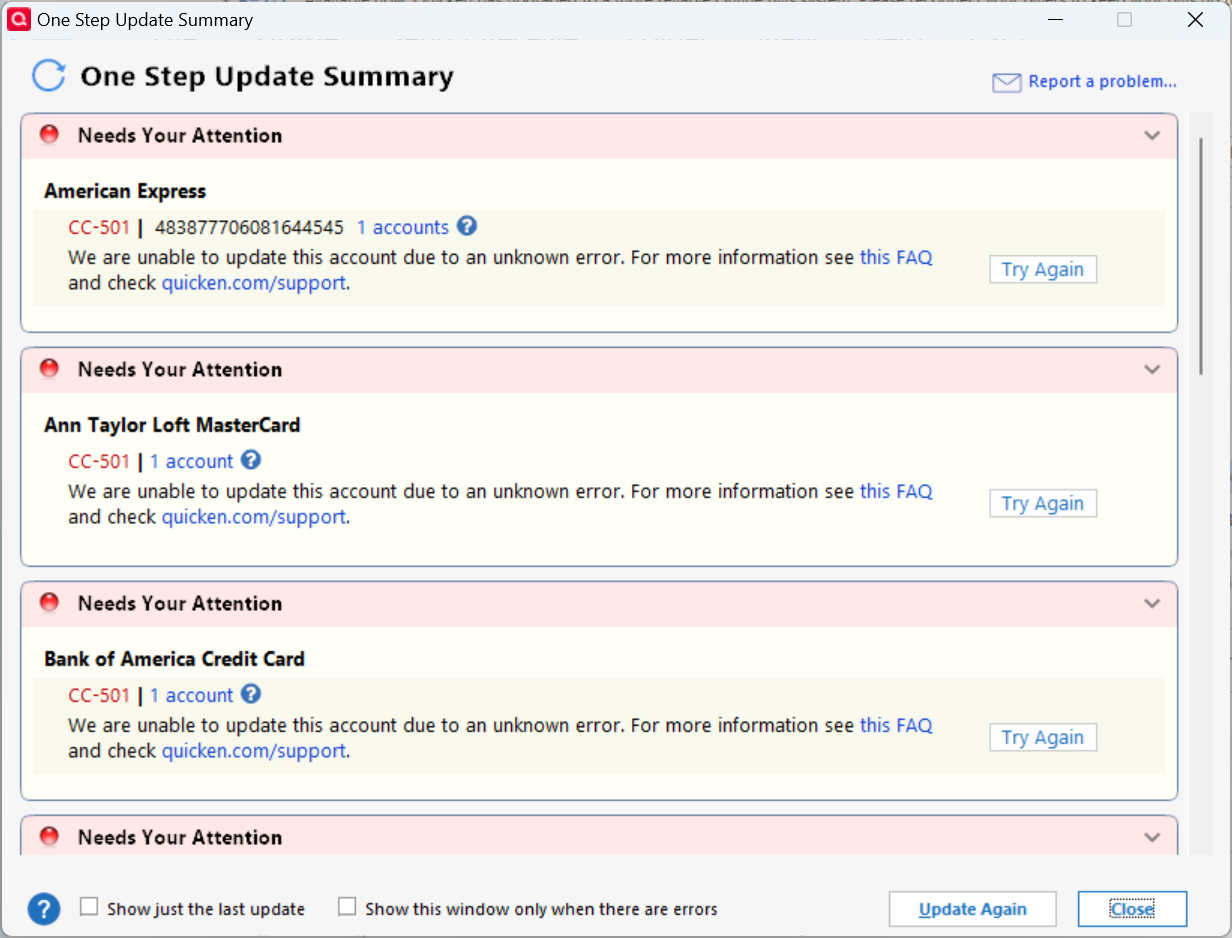Open quicken.com/support link under American Express
The image size is (1232, 938).
(254, 284)
